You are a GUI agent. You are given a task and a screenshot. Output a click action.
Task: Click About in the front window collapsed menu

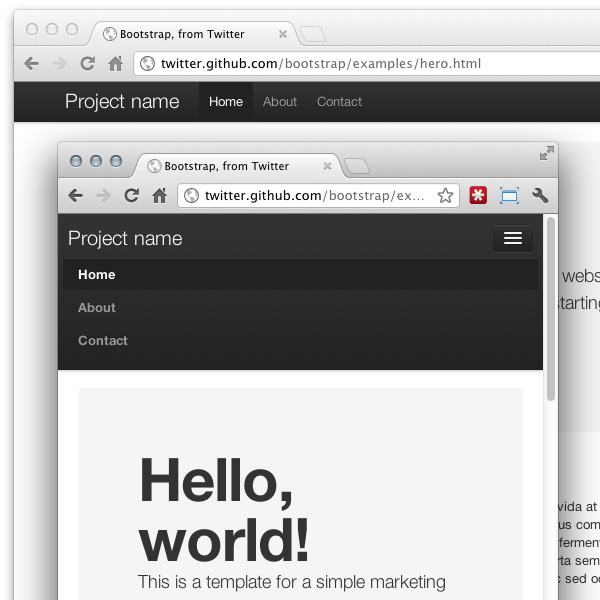point(300,307)
